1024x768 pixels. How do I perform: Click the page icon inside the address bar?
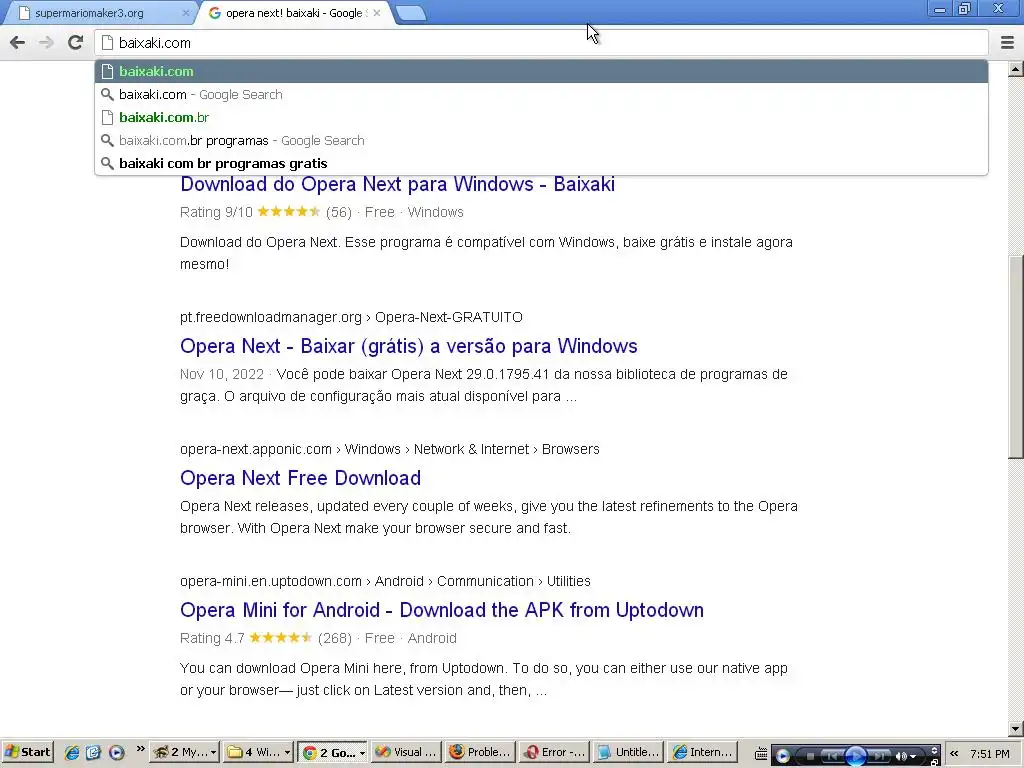(107, 43)
